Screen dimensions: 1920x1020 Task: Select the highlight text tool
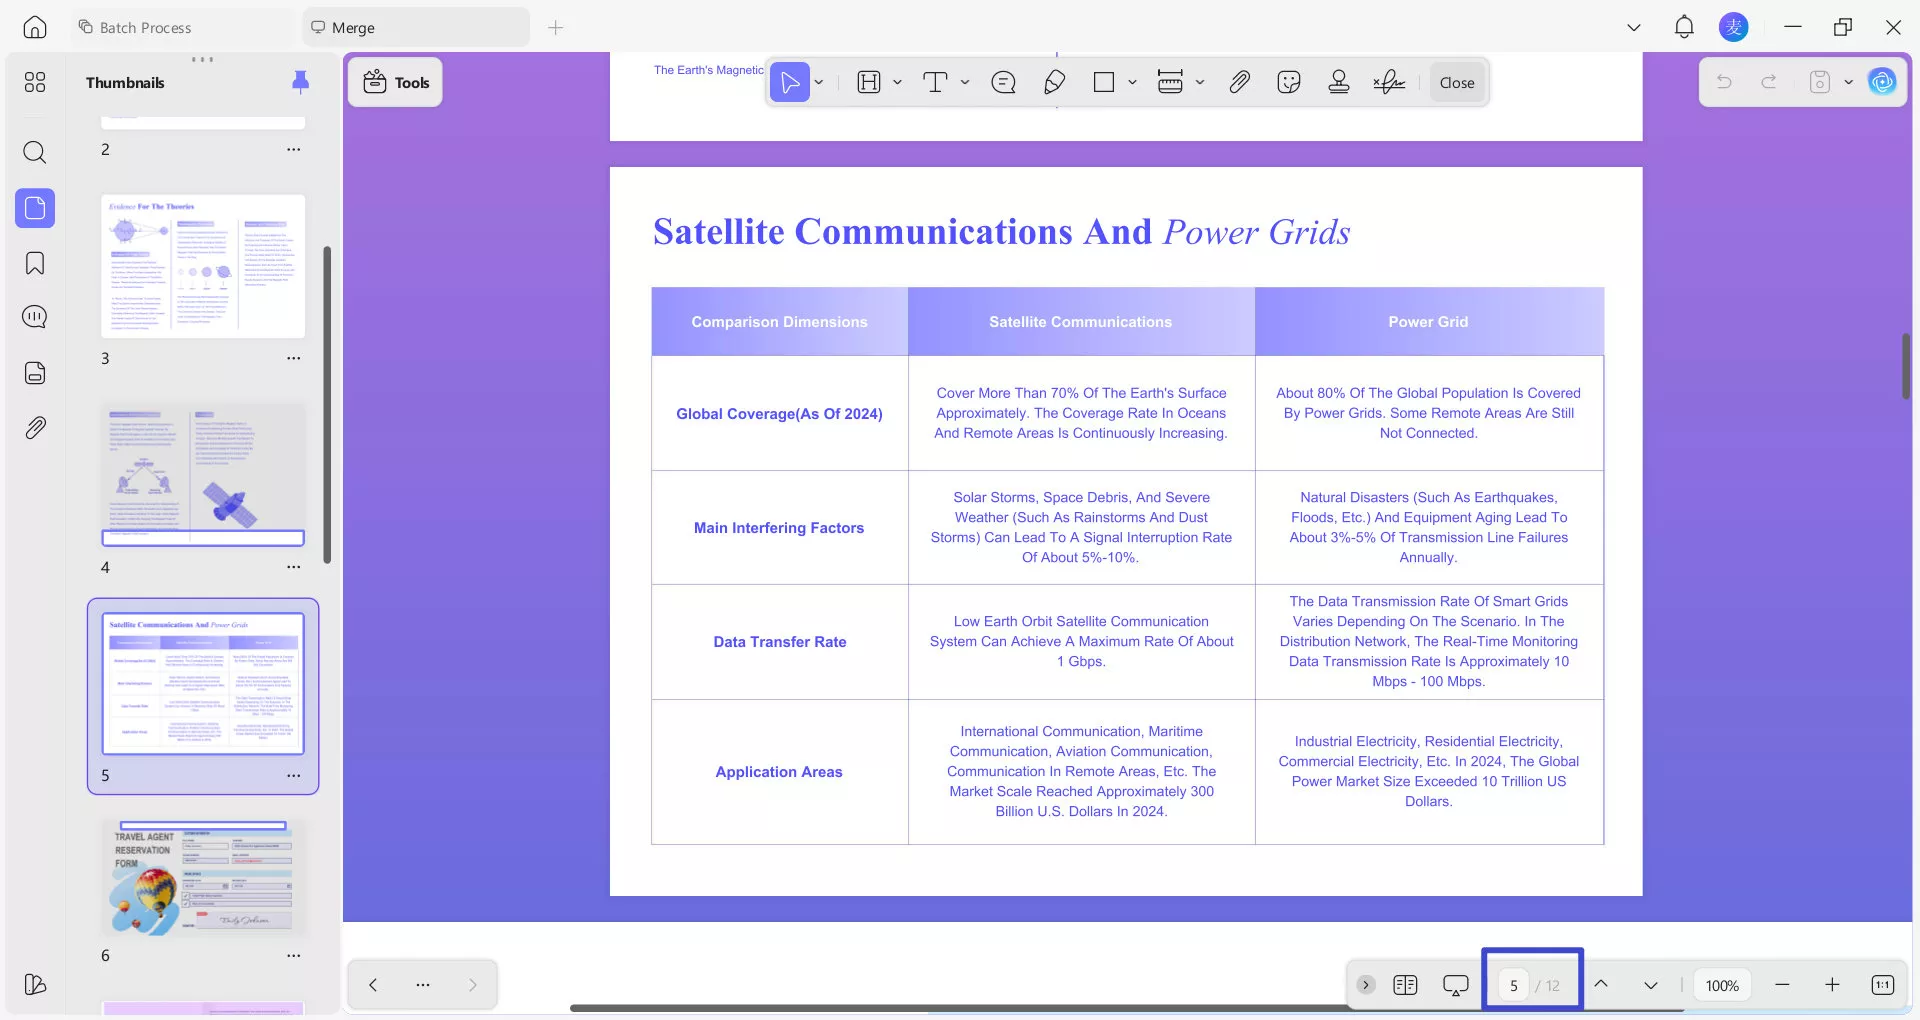[x=869, y=82]
